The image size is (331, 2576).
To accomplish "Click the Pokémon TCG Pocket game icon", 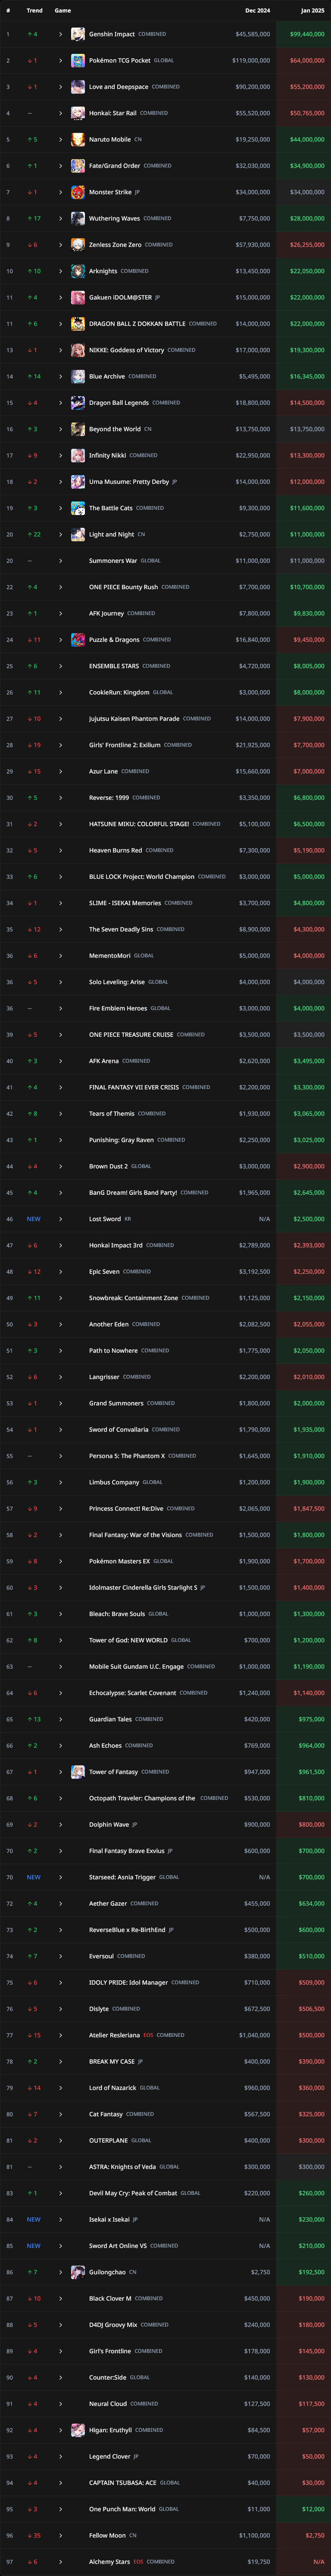I will pos(78,60).
